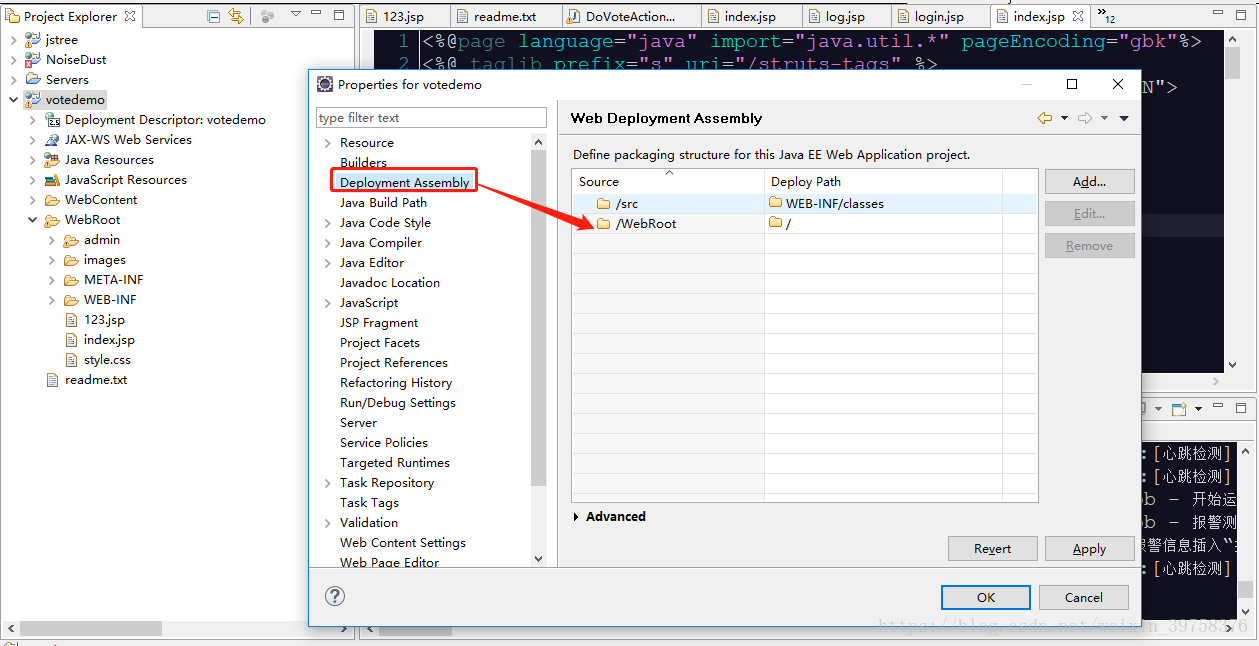Screen dimensions: 1259x646
Task: Click the dialog help question mark icon
Action: (x=335, y=596)
